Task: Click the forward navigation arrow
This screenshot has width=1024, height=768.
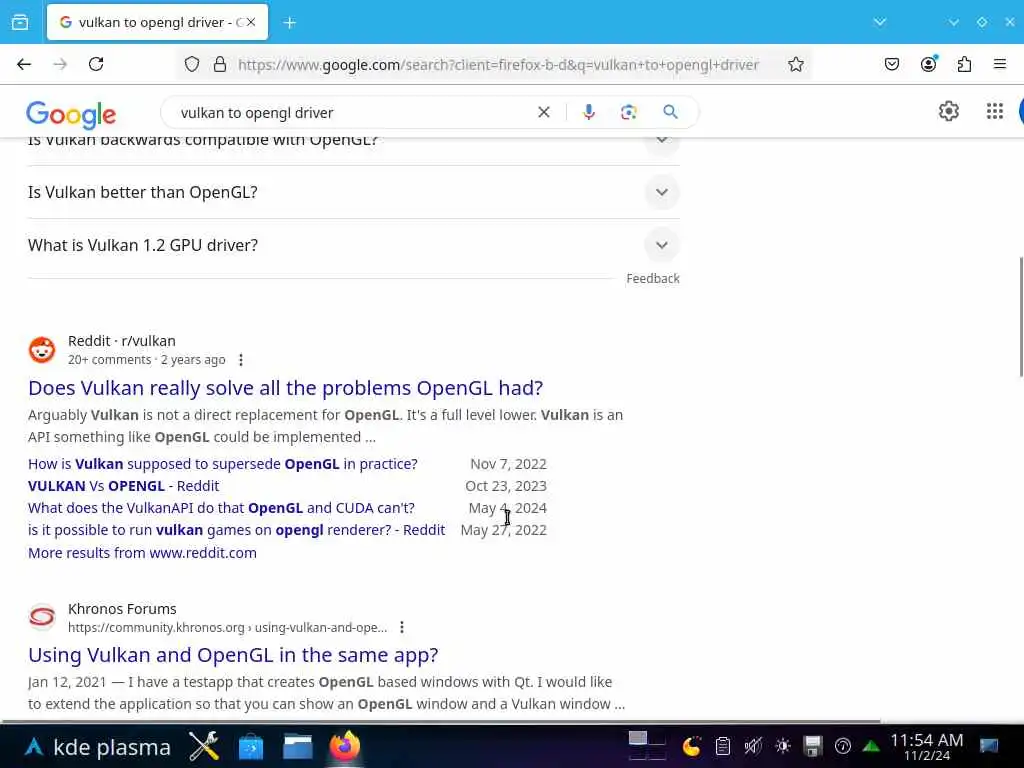Action: pyautogui.click(x=60, y=64)
